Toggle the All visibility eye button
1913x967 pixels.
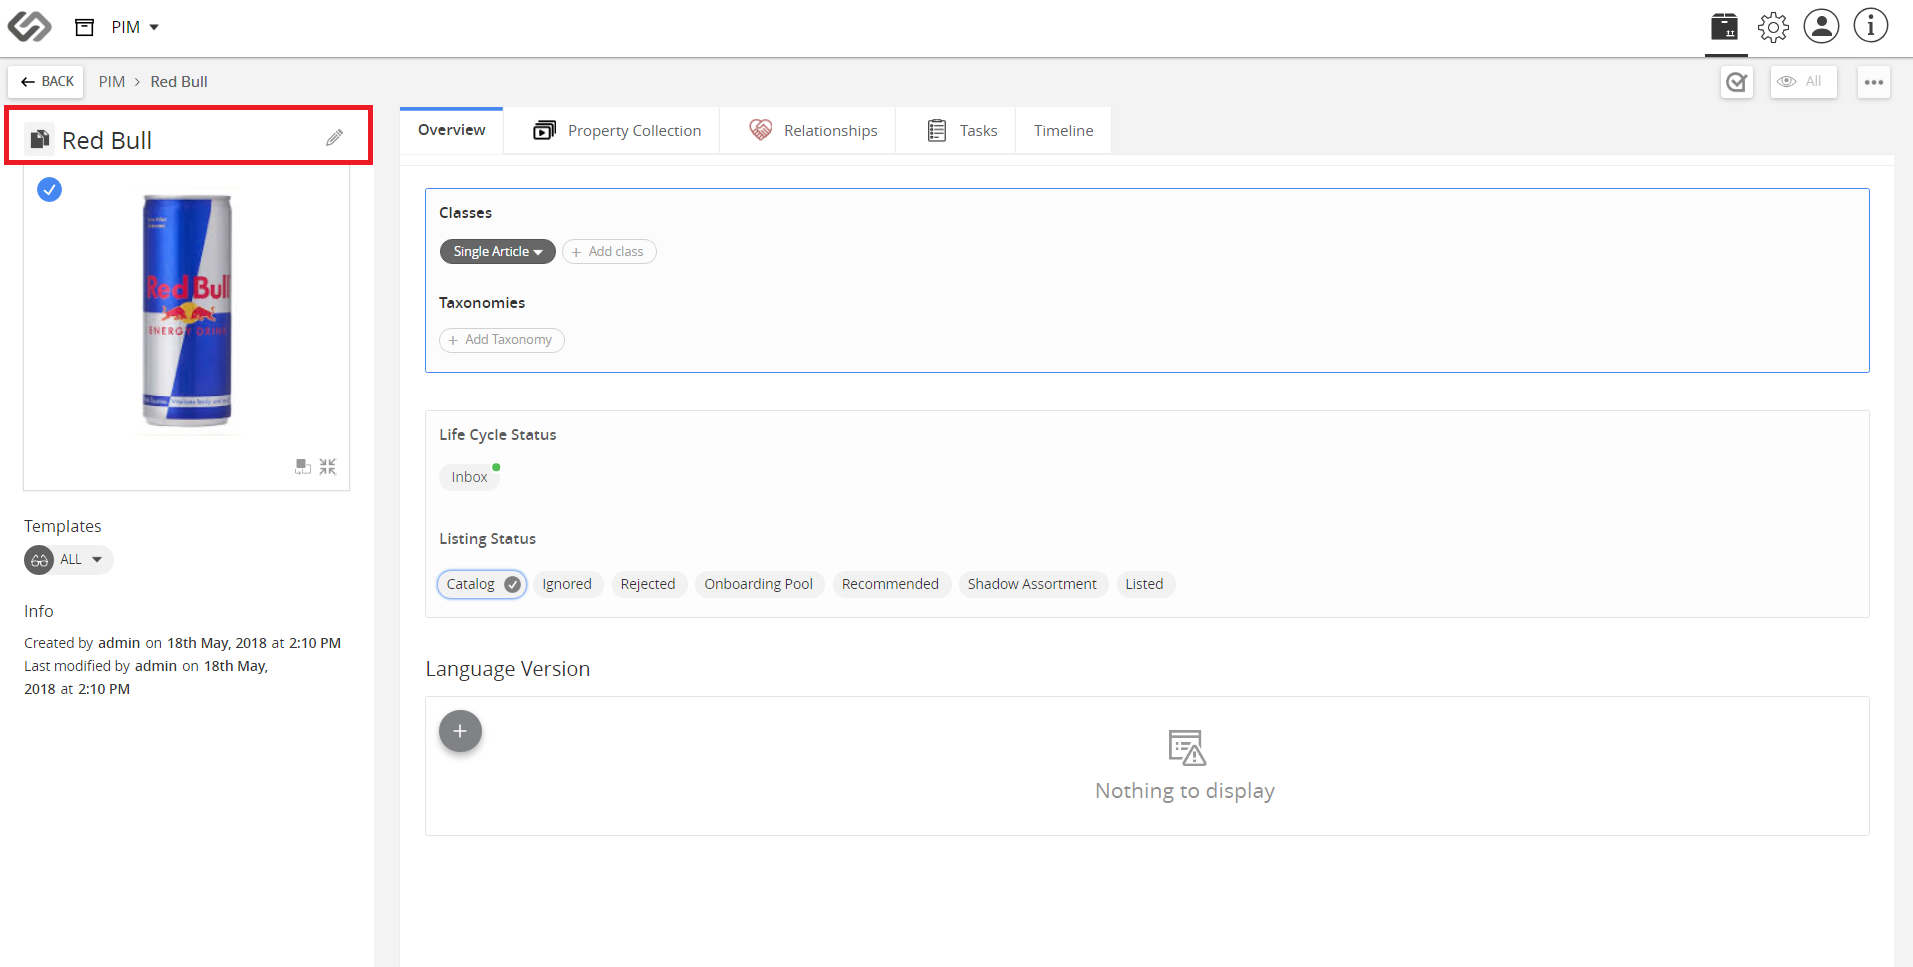[1803, 82]
